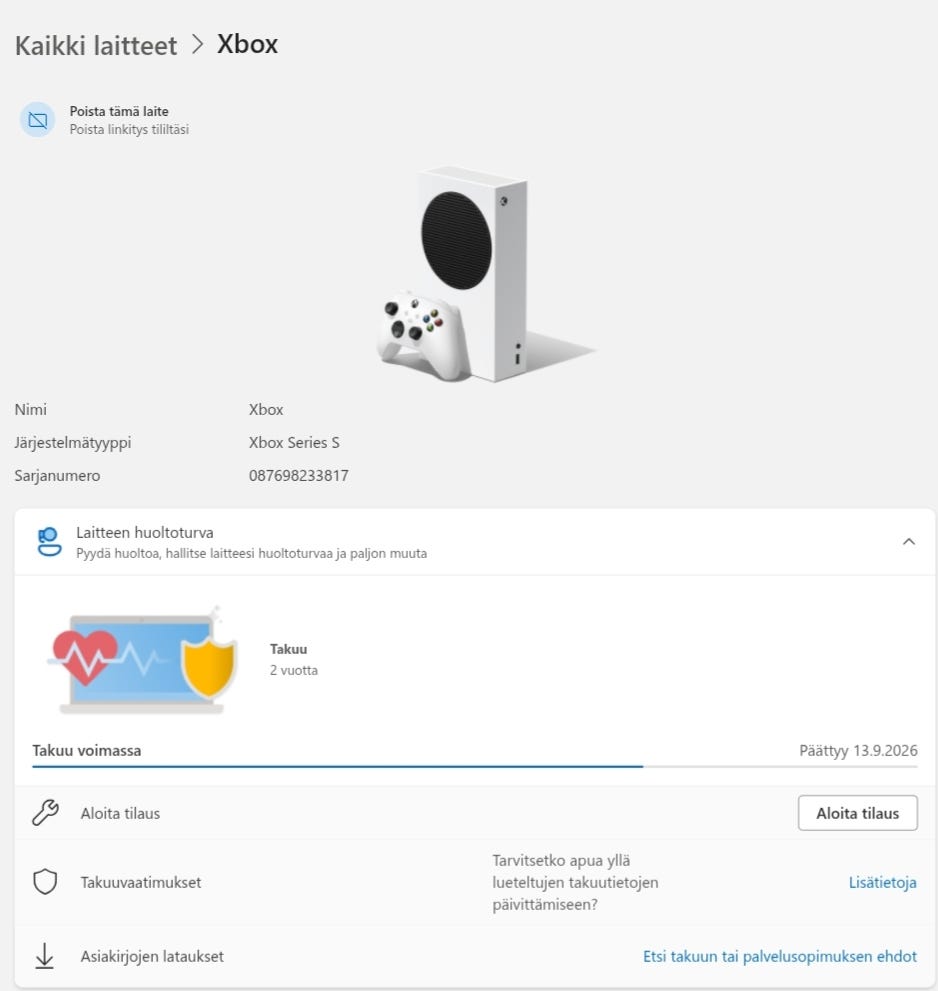The image size is (938, 991).
Task: Click the Xbox Series S console image
Action: tap(470, 275)
